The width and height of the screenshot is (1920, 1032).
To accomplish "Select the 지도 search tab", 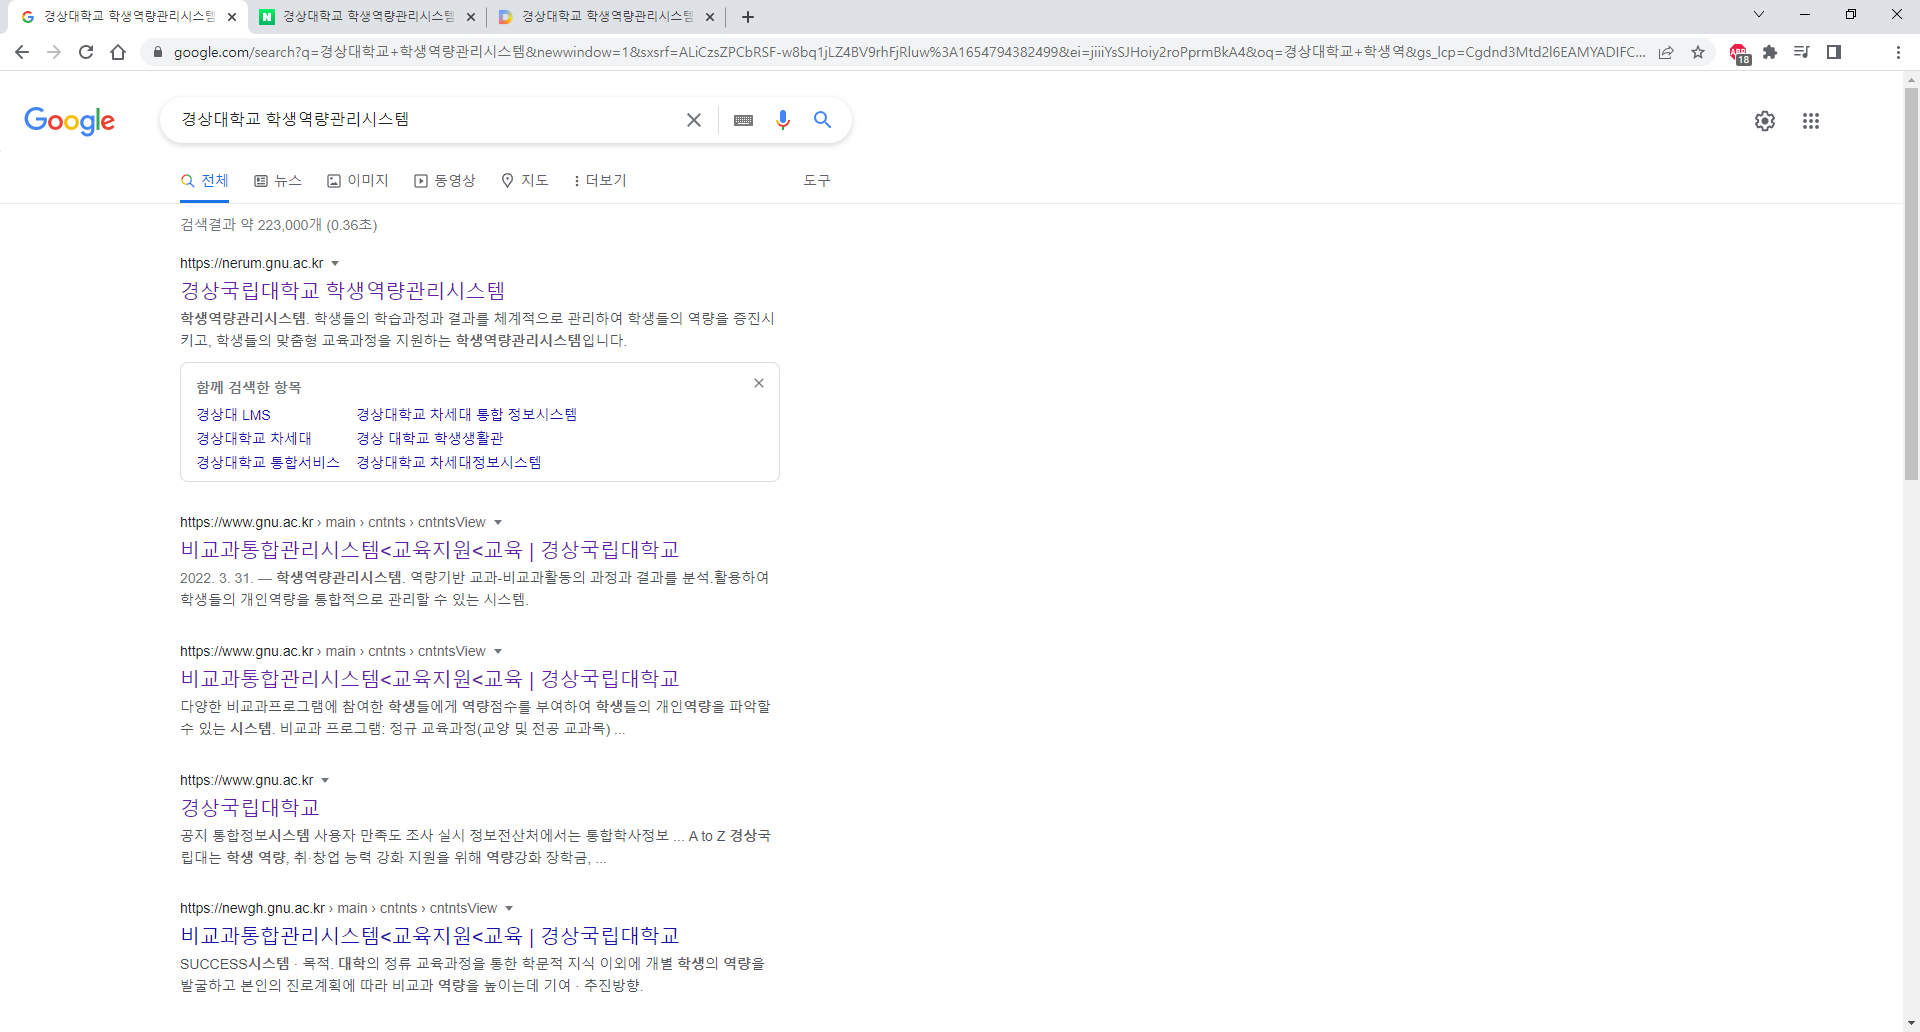I will click(x=525, y=181).
